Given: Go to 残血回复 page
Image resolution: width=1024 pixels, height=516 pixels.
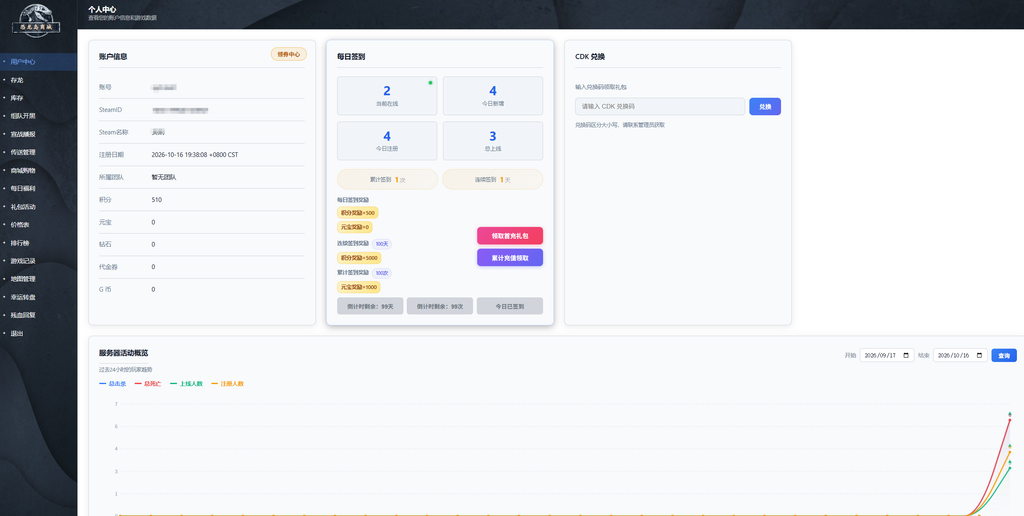Looking at the screenshot, I should [x=39, y=315].
